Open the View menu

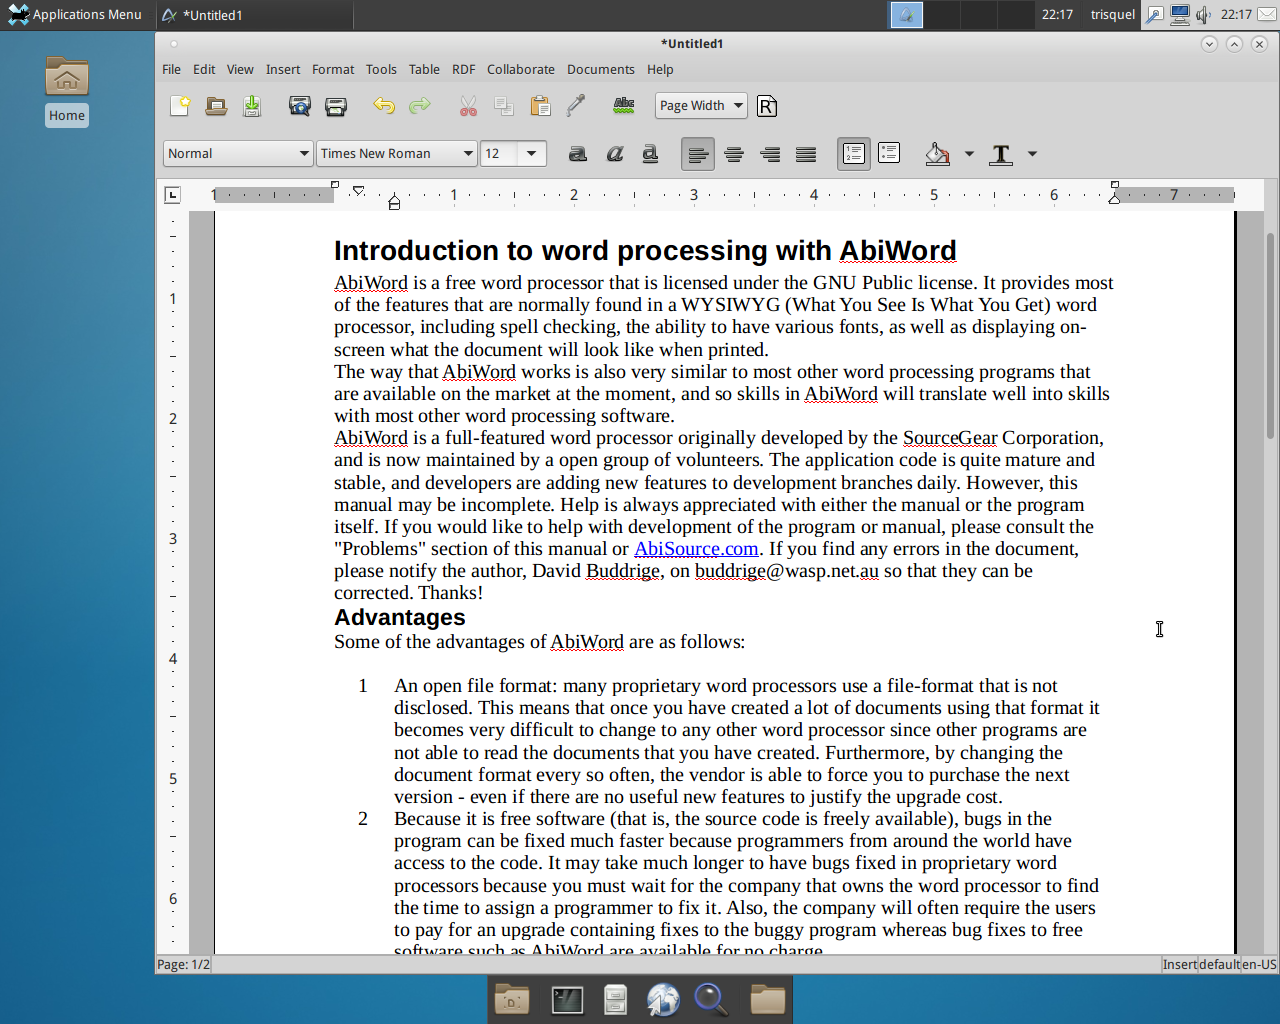[240, 70]
